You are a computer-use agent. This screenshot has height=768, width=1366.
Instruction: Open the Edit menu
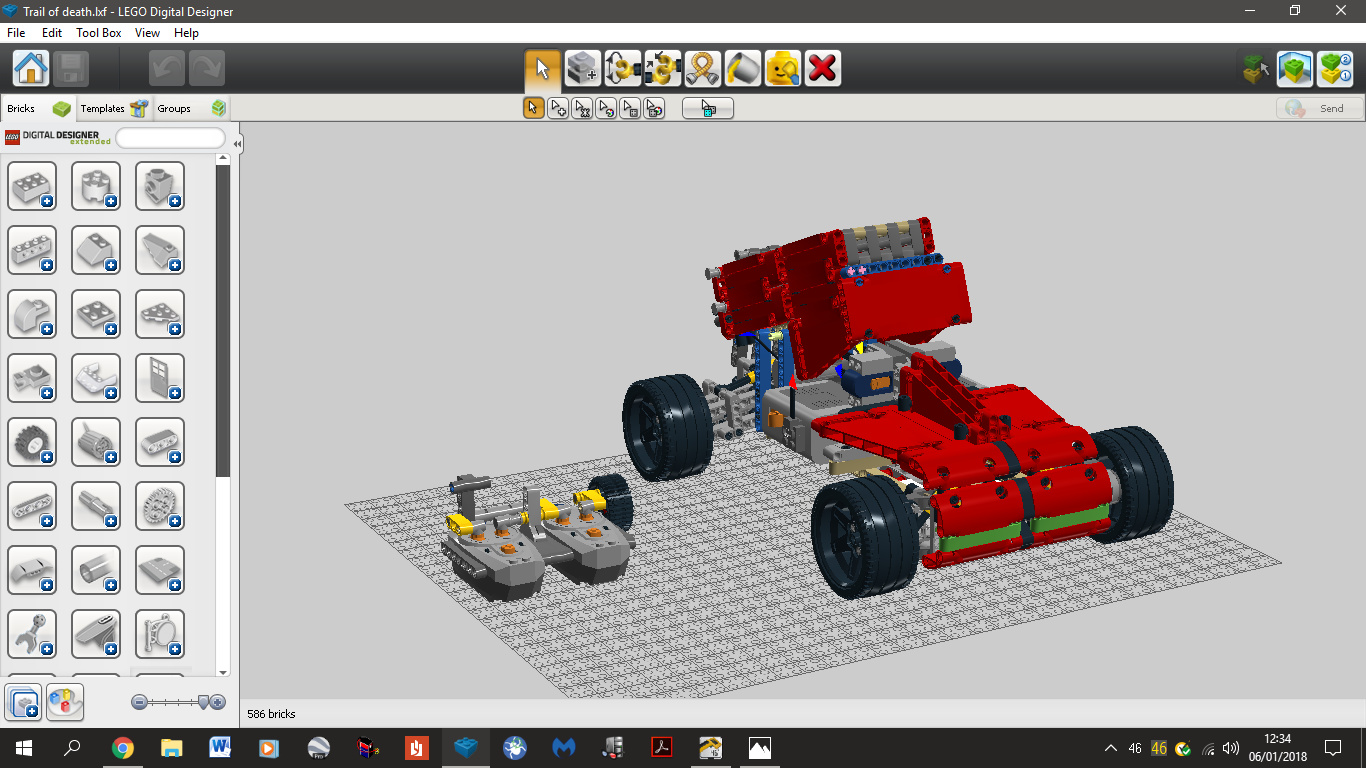[52, 33]
